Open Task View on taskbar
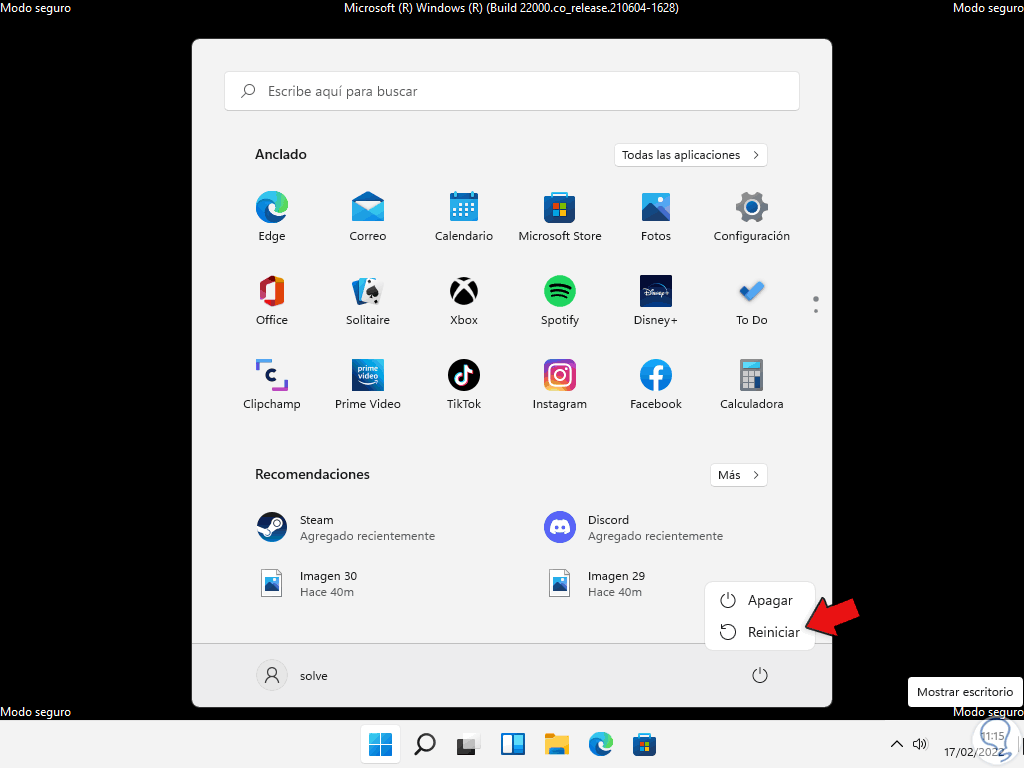Image resolution: width=1024 pixels, height=768 pixels. pyautogui.click(x=468, y=744)
